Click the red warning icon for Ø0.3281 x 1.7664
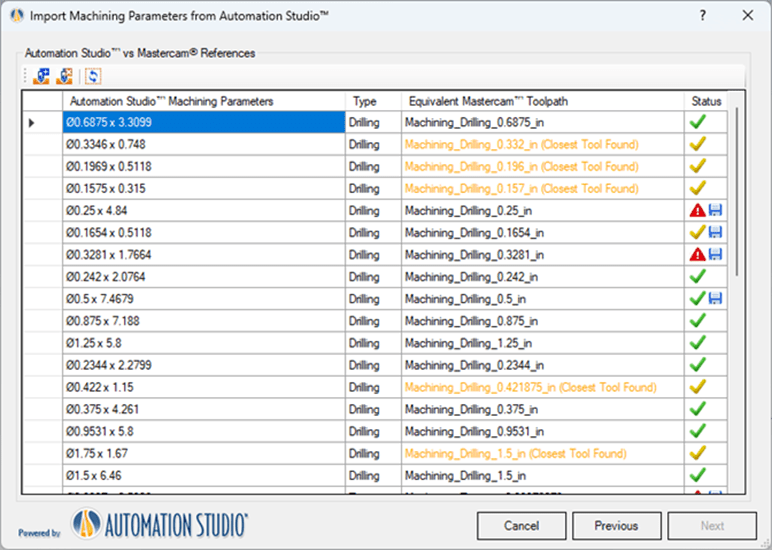 (698, 255)
